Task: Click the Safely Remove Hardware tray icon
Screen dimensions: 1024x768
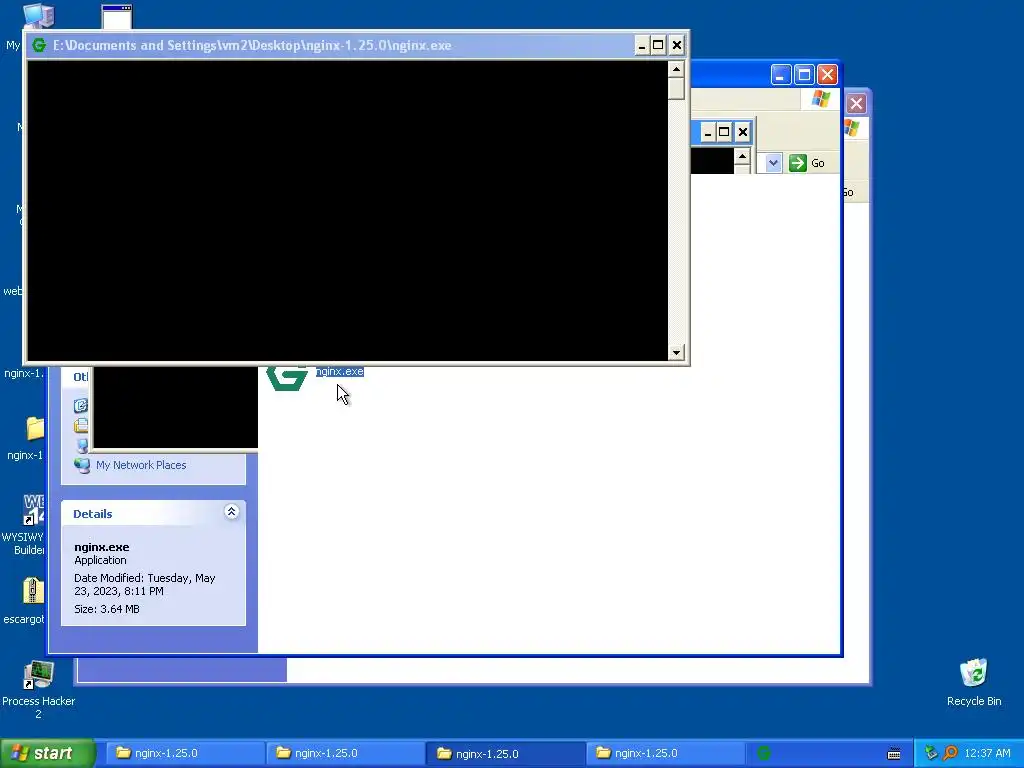Action: (x=931, y=753)
